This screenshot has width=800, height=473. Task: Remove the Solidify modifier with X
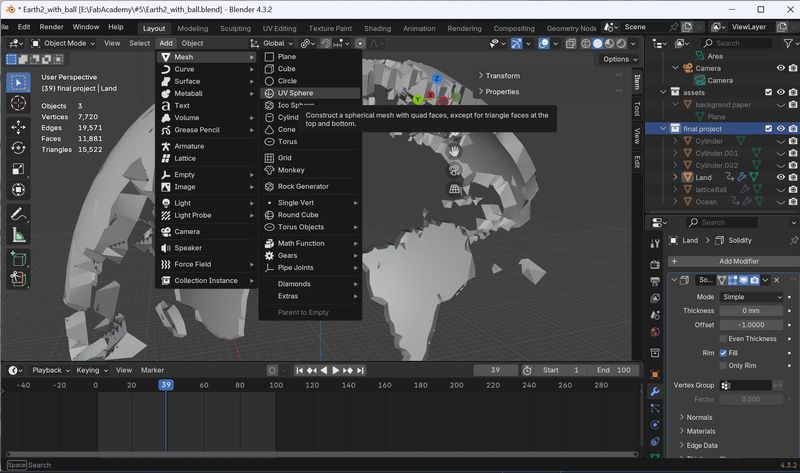pyautogui.click(x=777, y=280)
